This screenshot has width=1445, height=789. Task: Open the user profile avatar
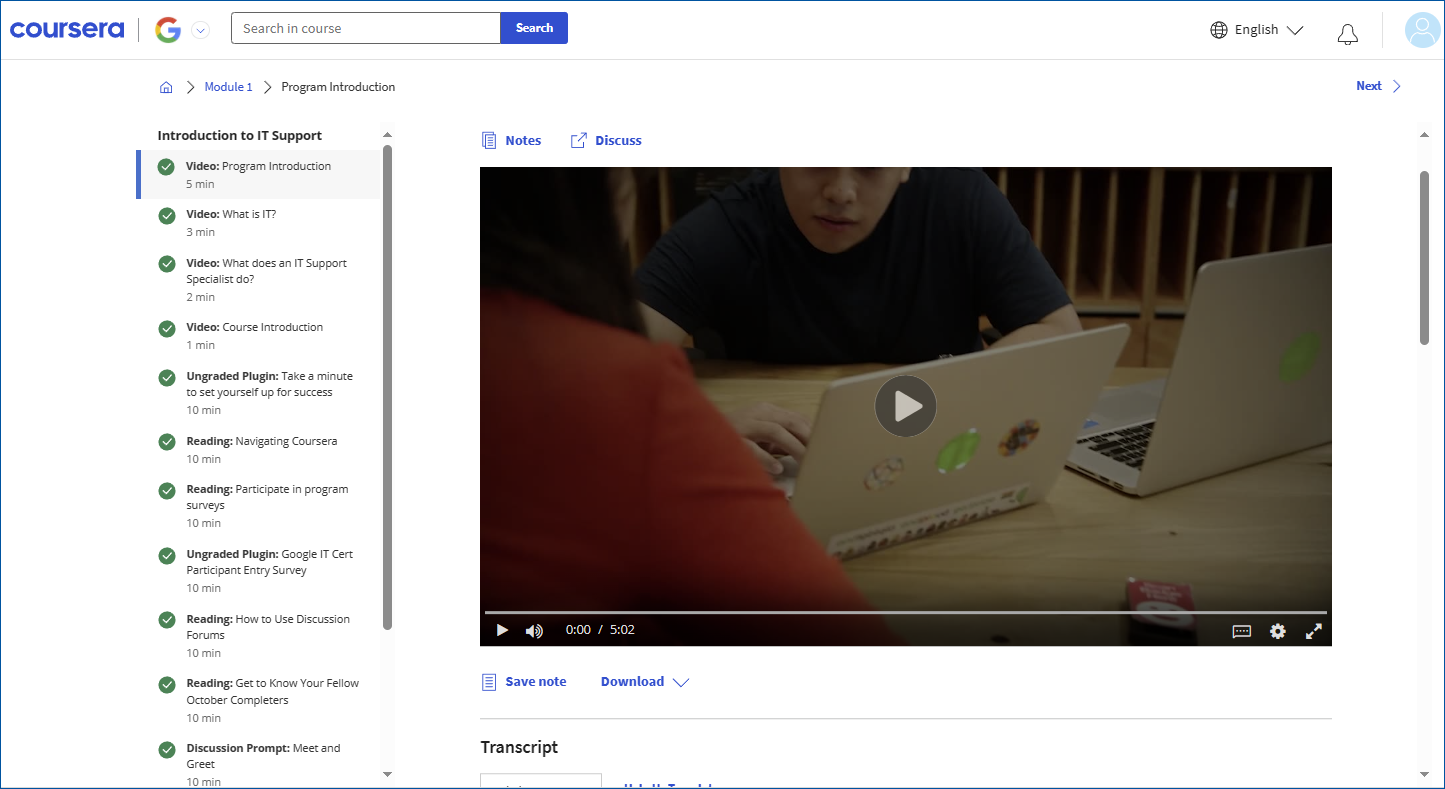(1422, 30)
